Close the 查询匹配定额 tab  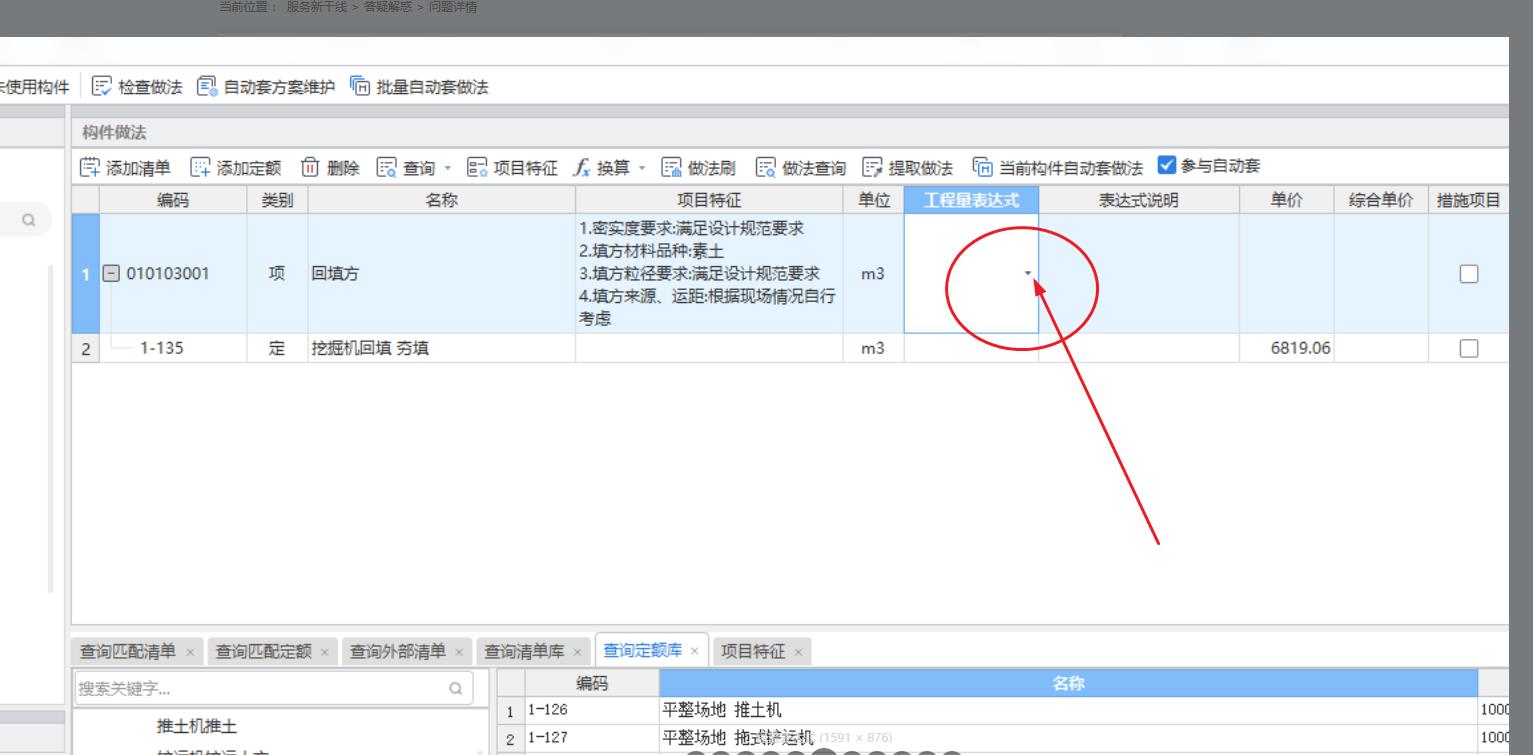click(x=326, y=653)
